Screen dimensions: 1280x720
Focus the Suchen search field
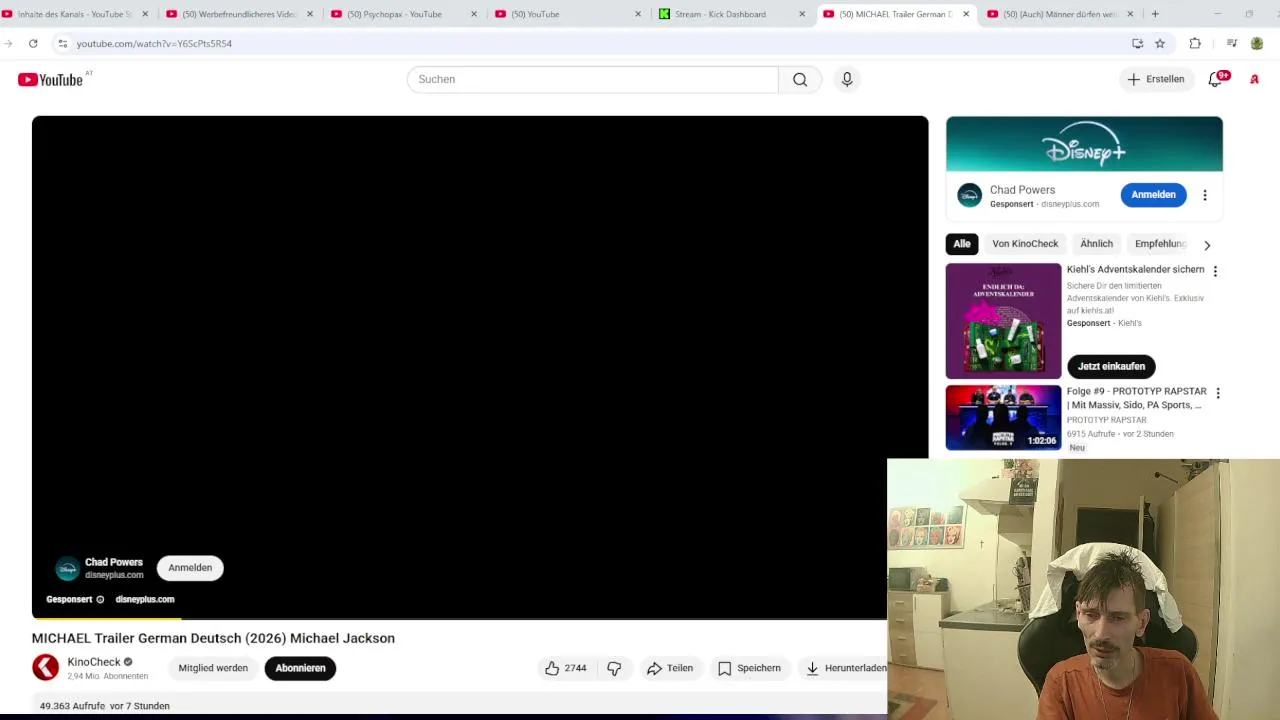point(593,79)
